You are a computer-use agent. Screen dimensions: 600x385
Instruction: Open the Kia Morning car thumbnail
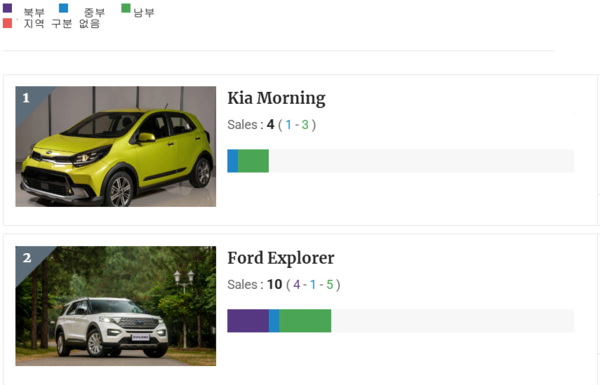(116, 147)
